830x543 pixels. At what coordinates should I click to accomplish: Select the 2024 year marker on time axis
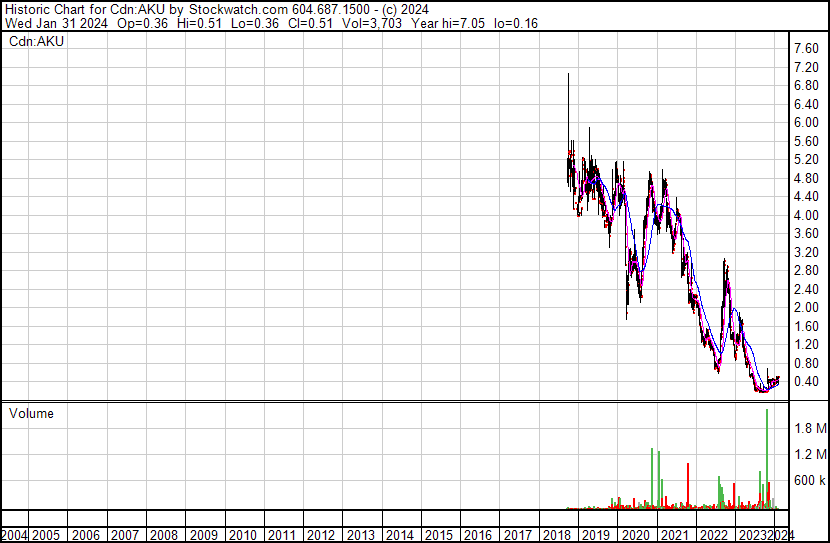coord(783,534)
